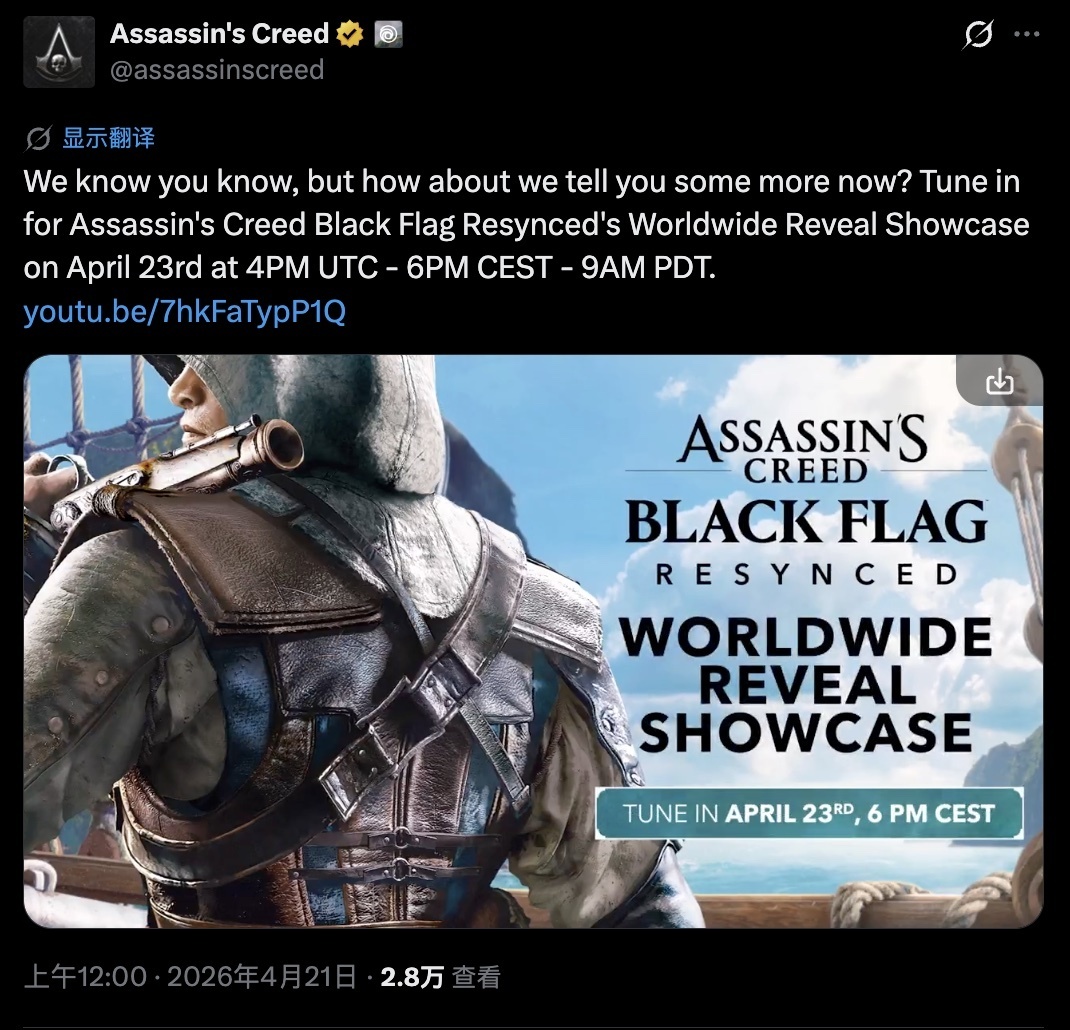Screen dimensions: 1070x1030
Task: View the 2.8万 查看 view count
Action: click(440, 977)
